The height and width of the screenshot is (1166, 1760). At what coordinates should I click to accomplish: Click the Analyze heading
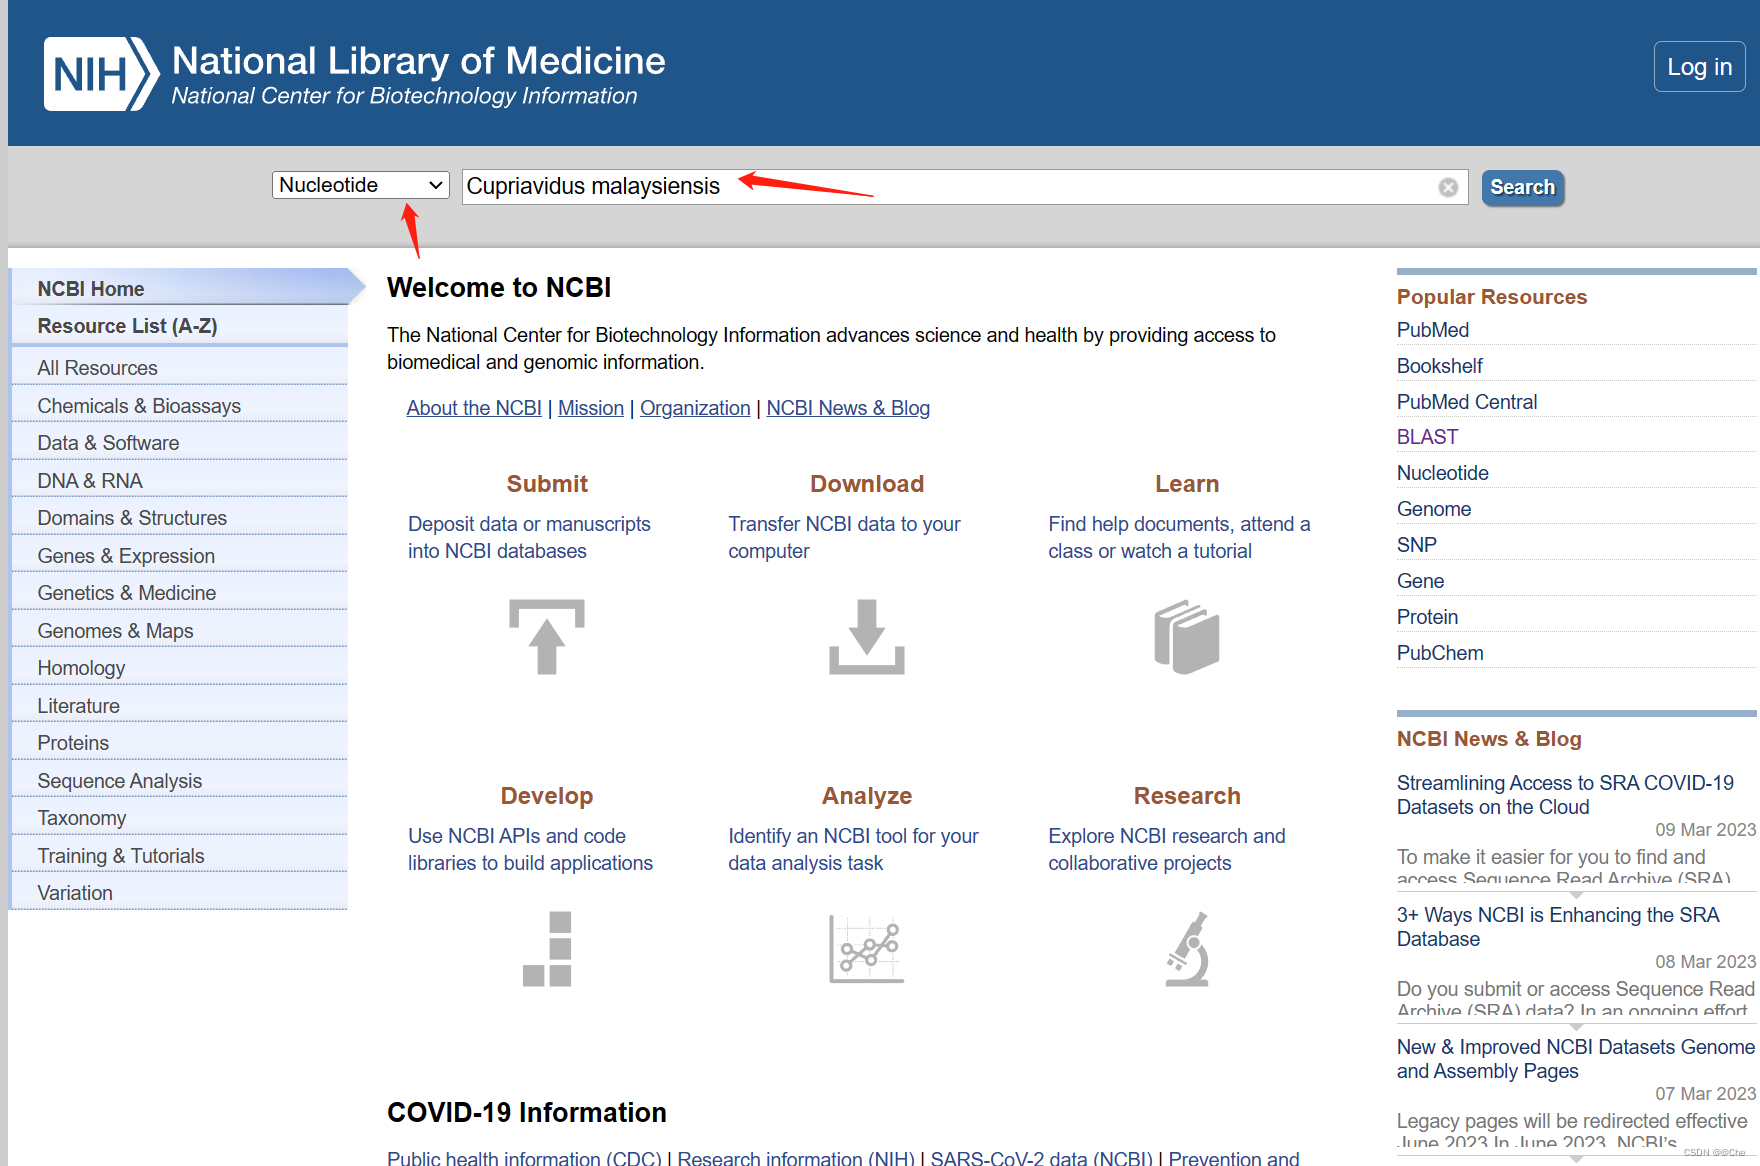point(867,796)
